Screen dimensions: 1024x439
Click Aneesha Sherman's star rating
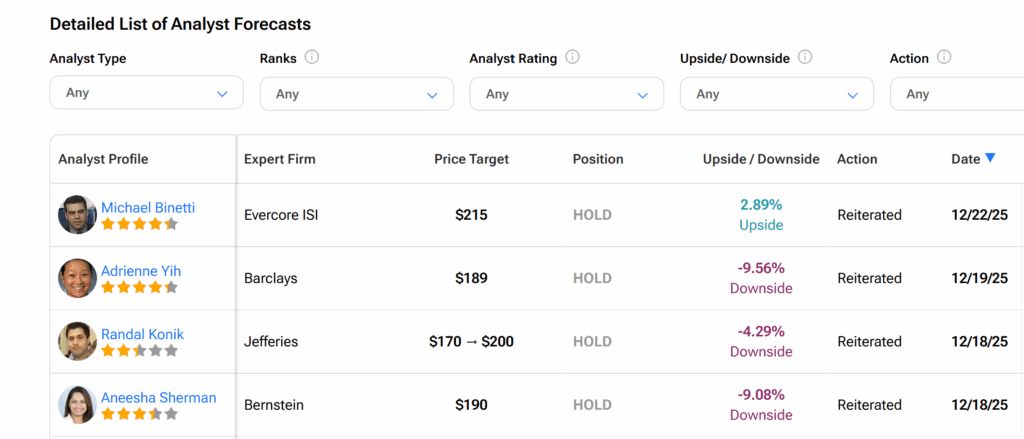(x=139, y=414)
